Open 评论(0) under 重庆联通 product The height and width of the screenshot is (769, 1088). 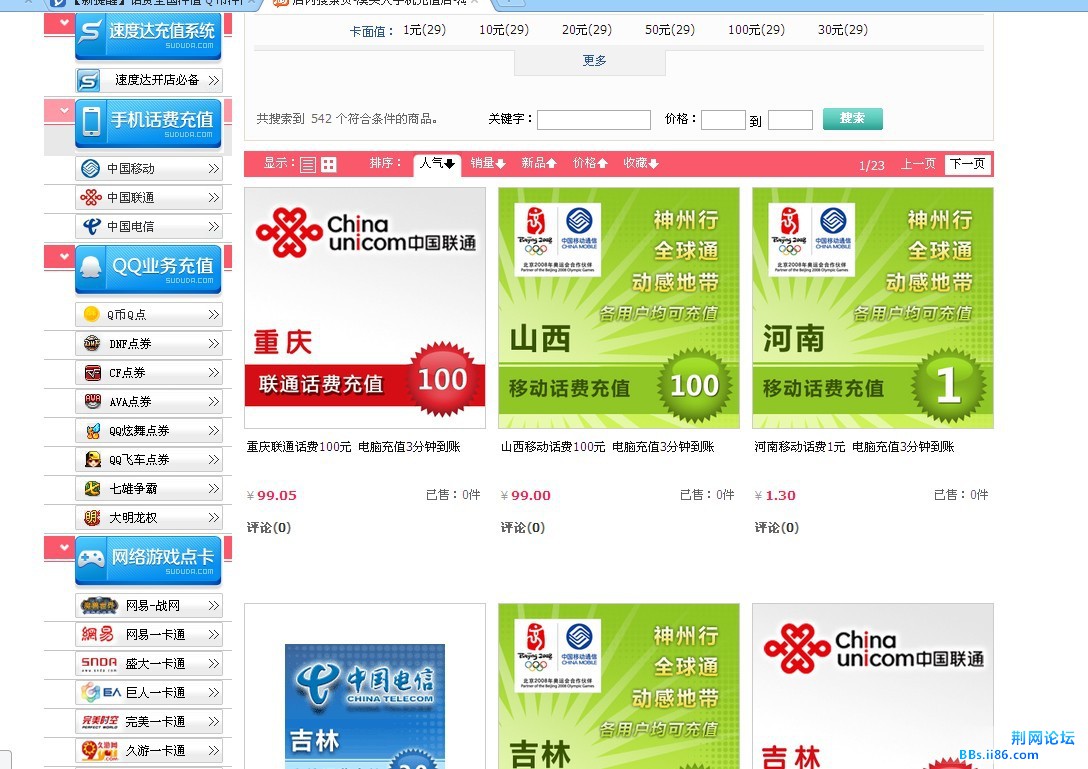click(x=269, y=527)
